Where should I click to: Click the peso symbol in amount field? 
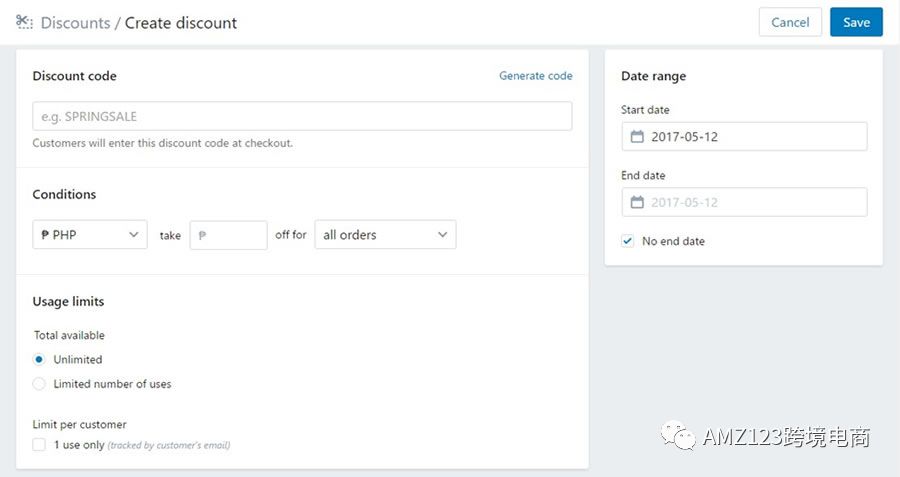(x=202, y=235)
